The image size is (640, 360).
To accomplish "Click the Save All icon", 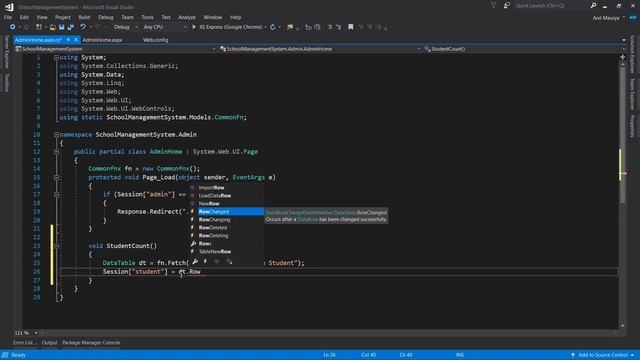I will pyautogui.click(x=71, y=27).
